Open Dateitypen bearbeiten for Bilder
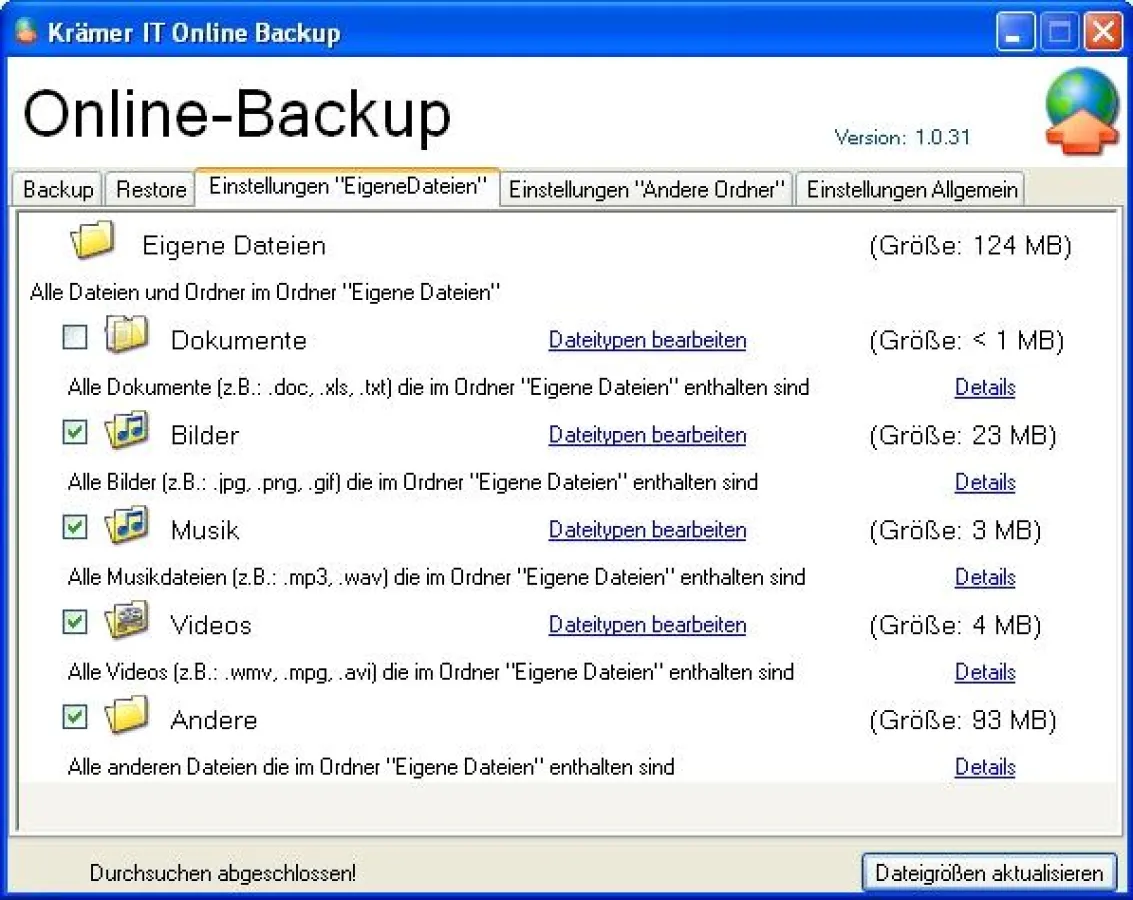The width and height of the screenshot is (1133, 900). pyautogui.click(x=647, y=435)
